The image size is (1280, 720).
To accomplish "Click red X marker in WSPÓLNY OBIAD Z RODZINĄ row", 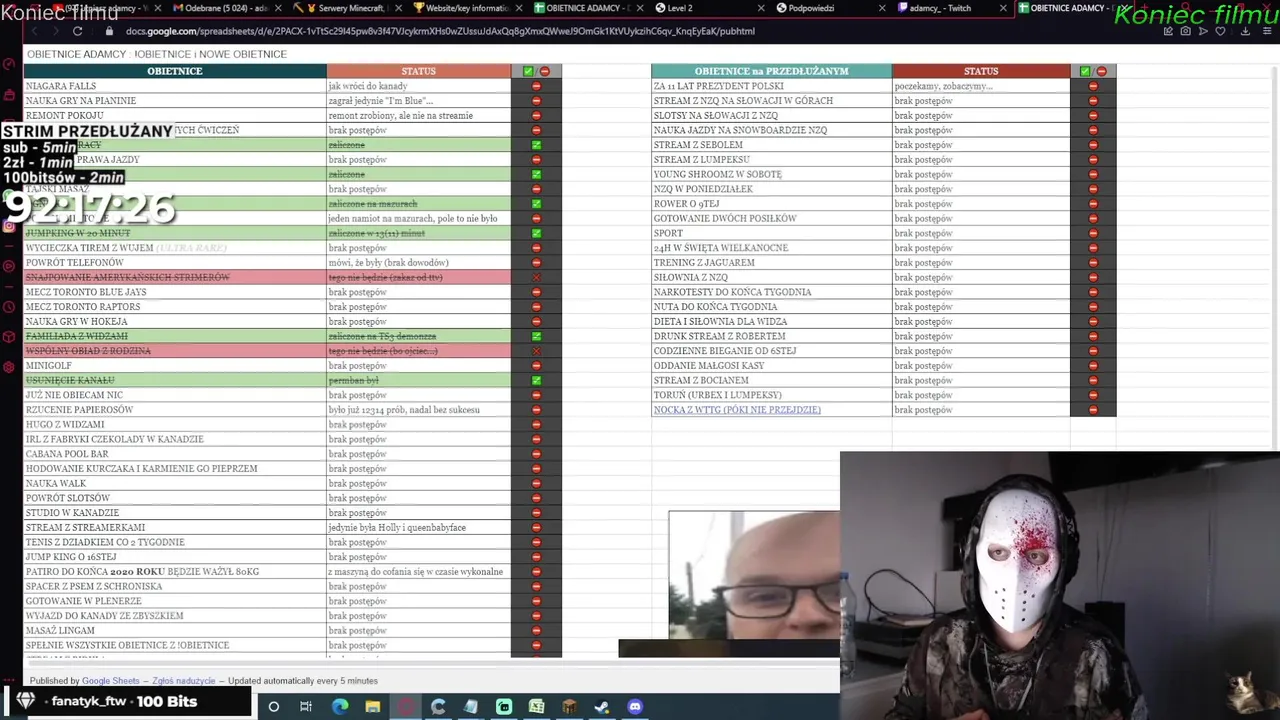I will click(536, 351).
